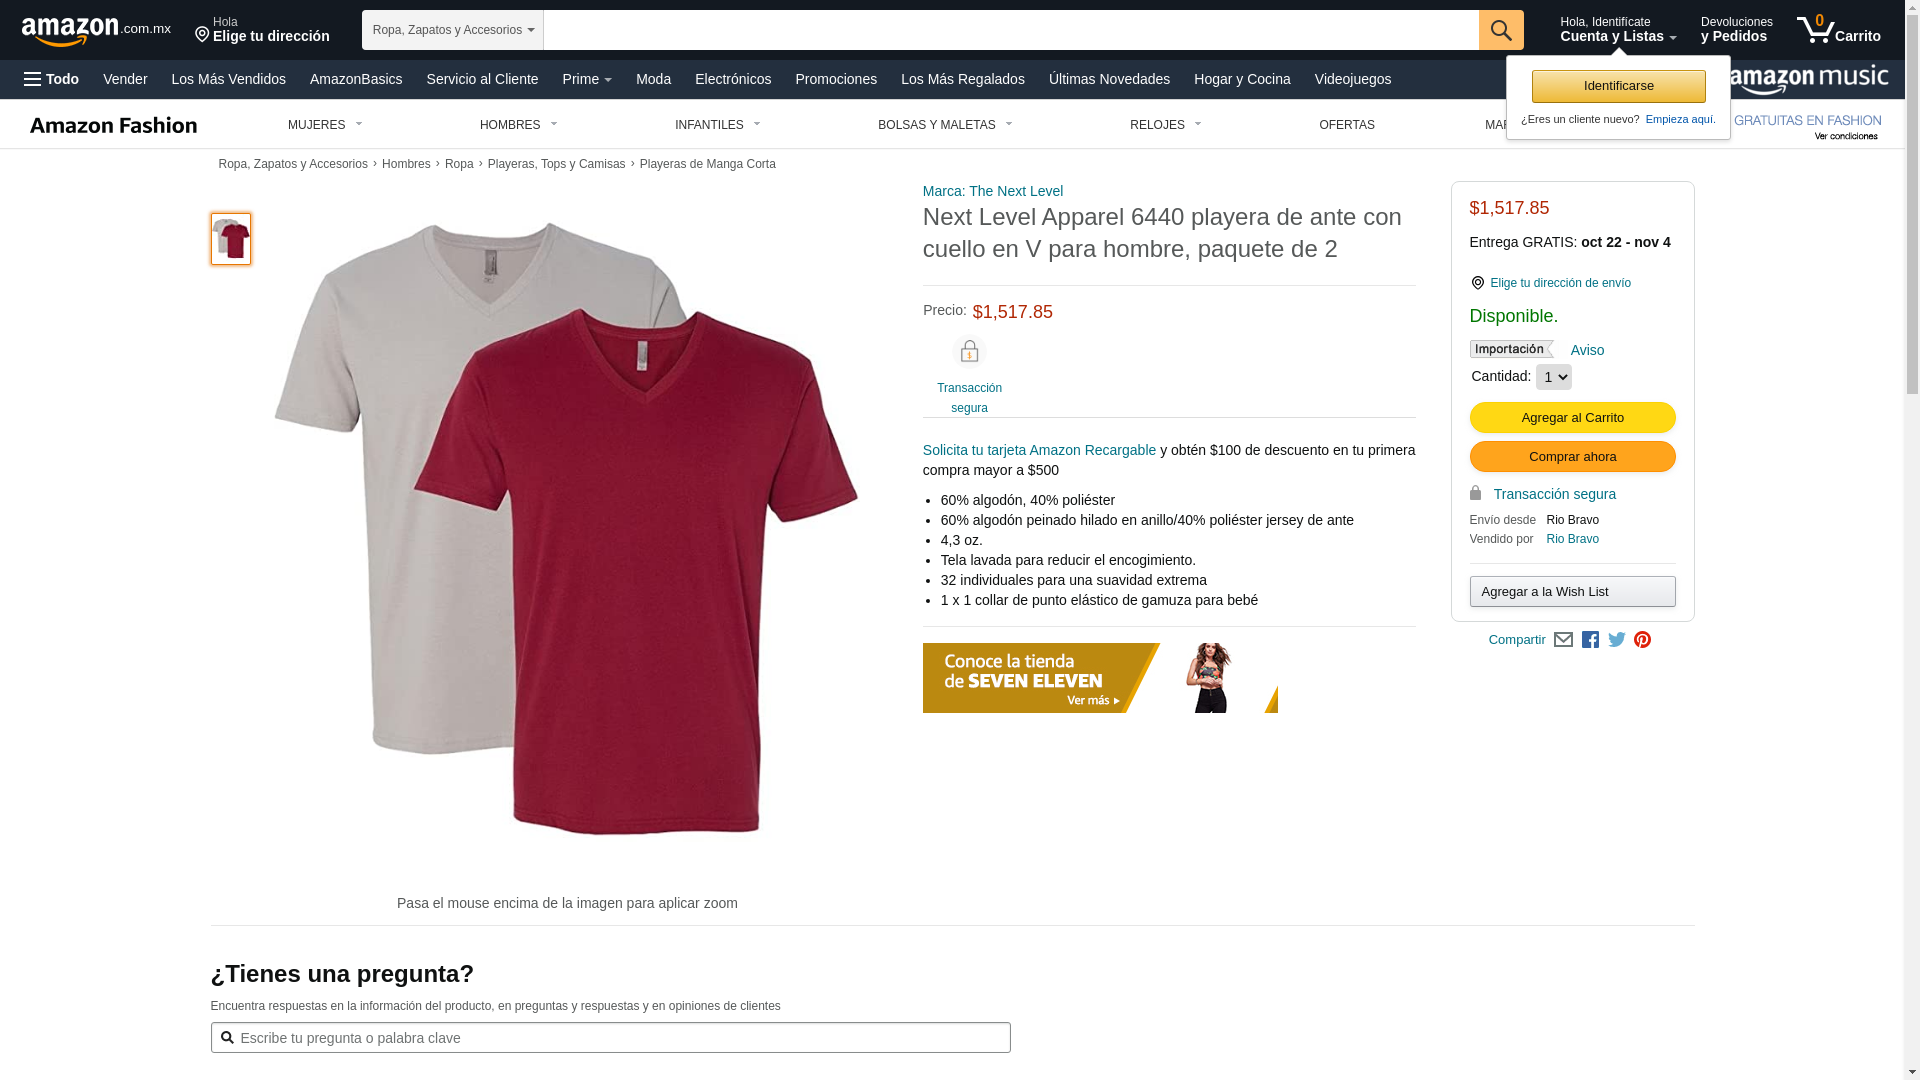Share product on Pinterest icon
Screen dimensions: 1920x1080
click(1642, 640)
